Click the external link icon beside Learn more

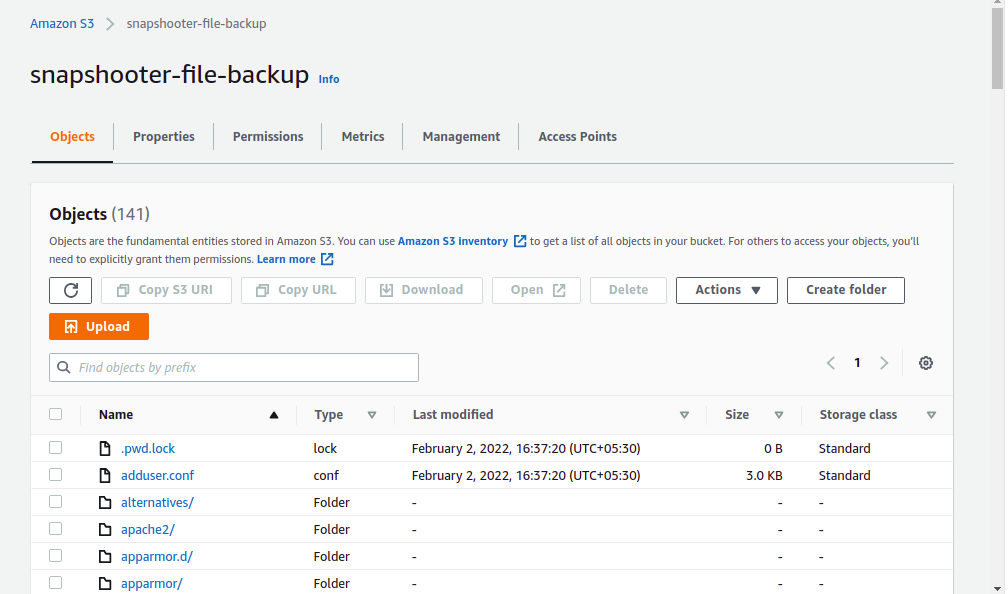327,259
